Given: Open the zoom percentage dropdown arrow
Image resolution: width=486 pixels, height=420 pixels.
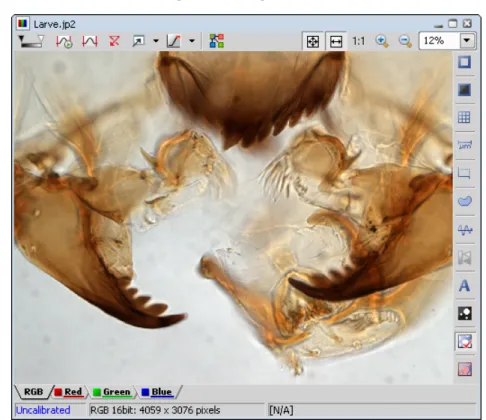Looking at the screenshot, I should 467,41.
